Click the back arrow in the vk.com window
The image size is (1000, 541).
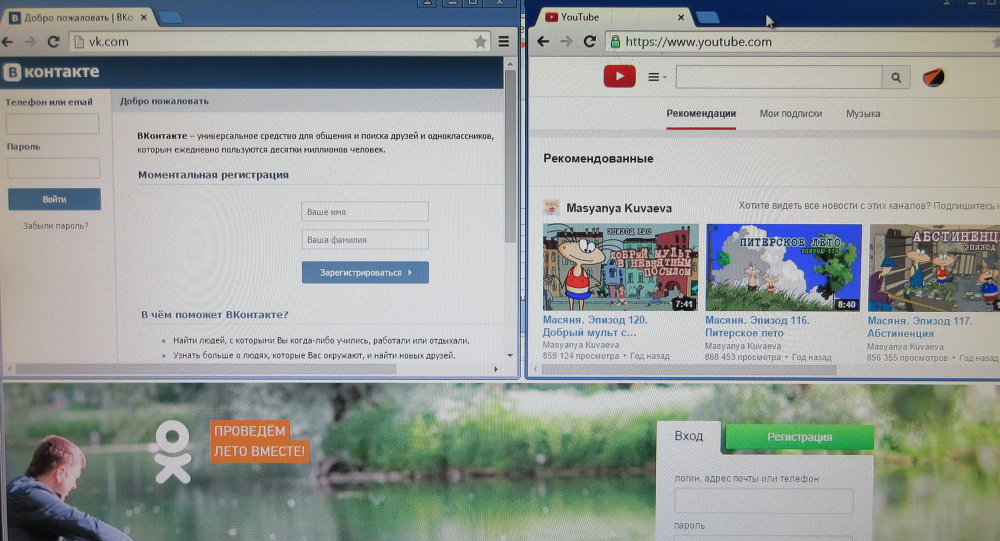pos(8,42)
